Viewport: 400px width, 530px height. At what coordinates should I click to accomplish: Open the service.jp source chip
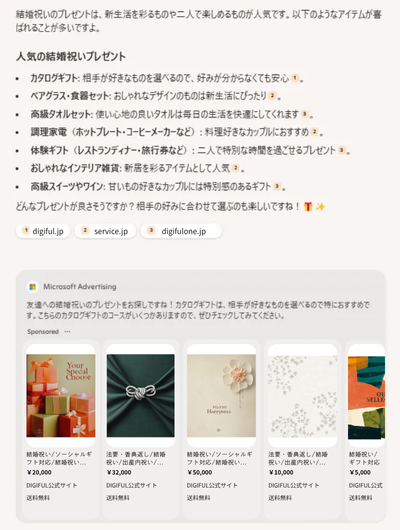[105, 231]
